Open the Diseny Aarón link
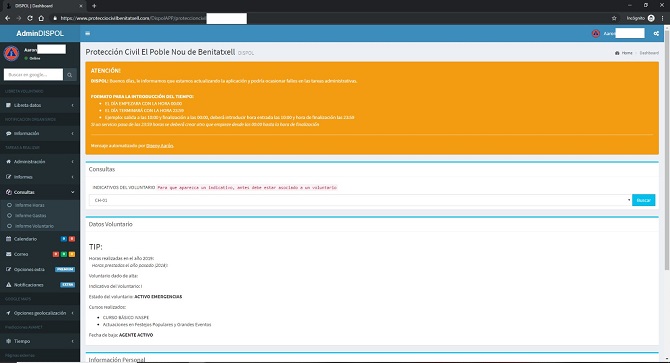The width and height of the screenshot is (670, 363). pos(160,146)
